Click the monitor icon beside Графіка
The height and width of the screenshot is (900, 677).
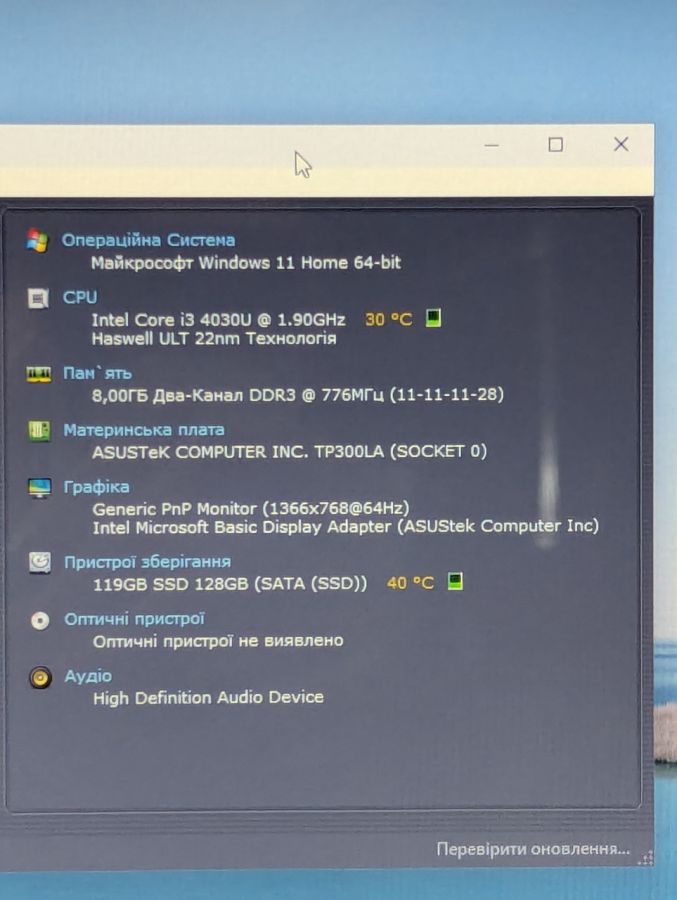[x=40, y=488]
